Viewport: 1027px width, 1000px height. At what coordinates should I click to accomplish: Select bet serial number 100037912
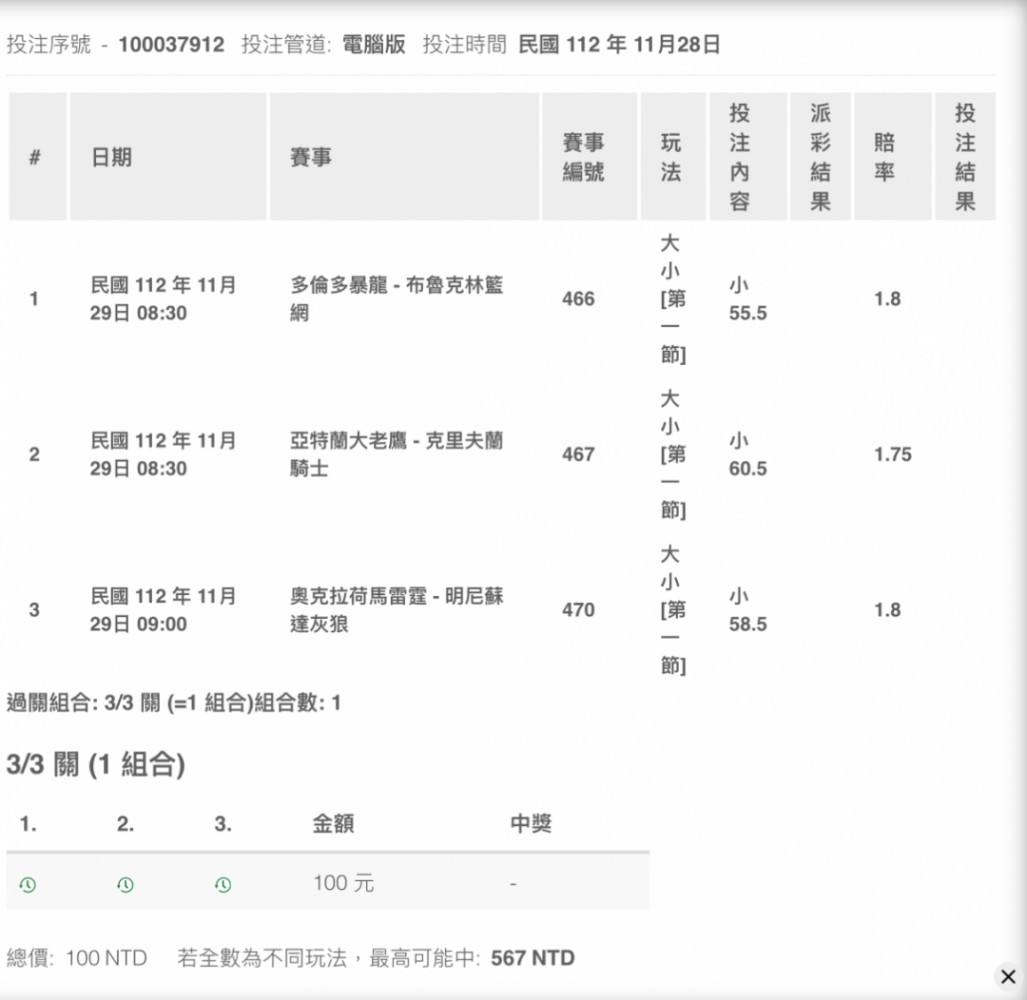(171, 45)
